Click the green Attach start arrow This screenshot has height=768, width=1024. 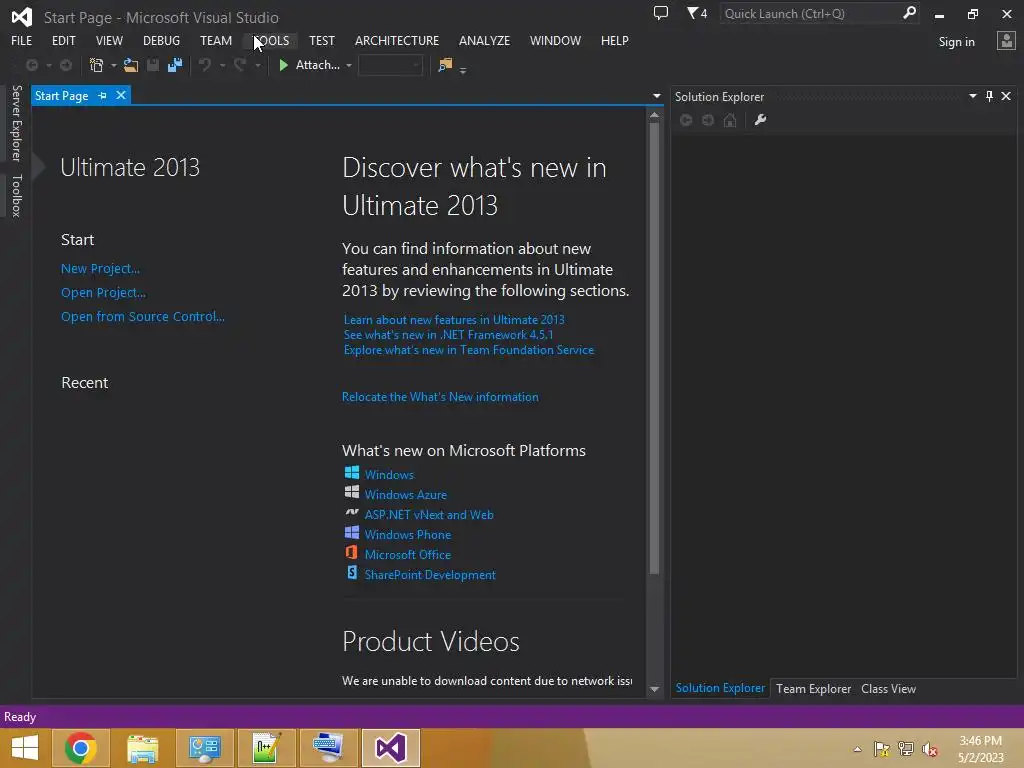coord(283,65)
